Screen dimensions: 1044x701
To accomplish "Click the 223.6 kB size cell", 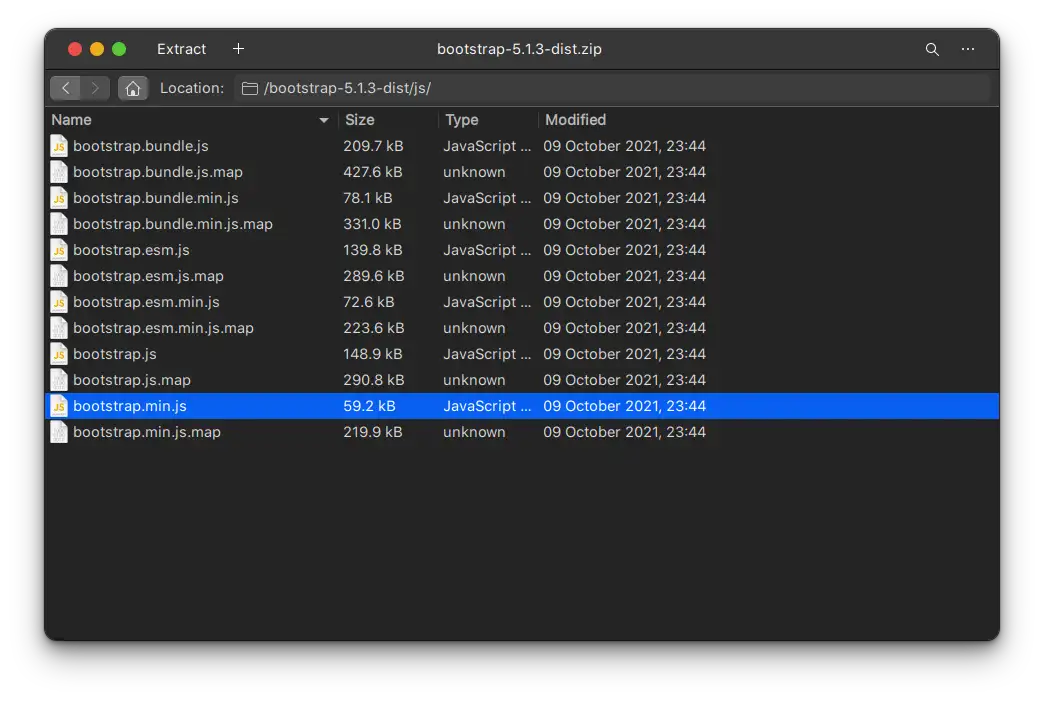I will [x=374, y=328].
